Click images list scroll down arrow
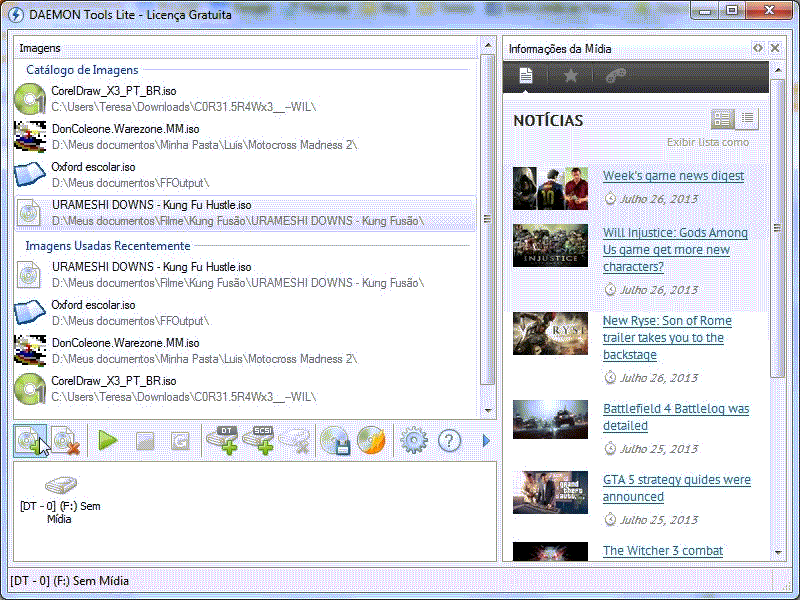 [x=488, y=410]
